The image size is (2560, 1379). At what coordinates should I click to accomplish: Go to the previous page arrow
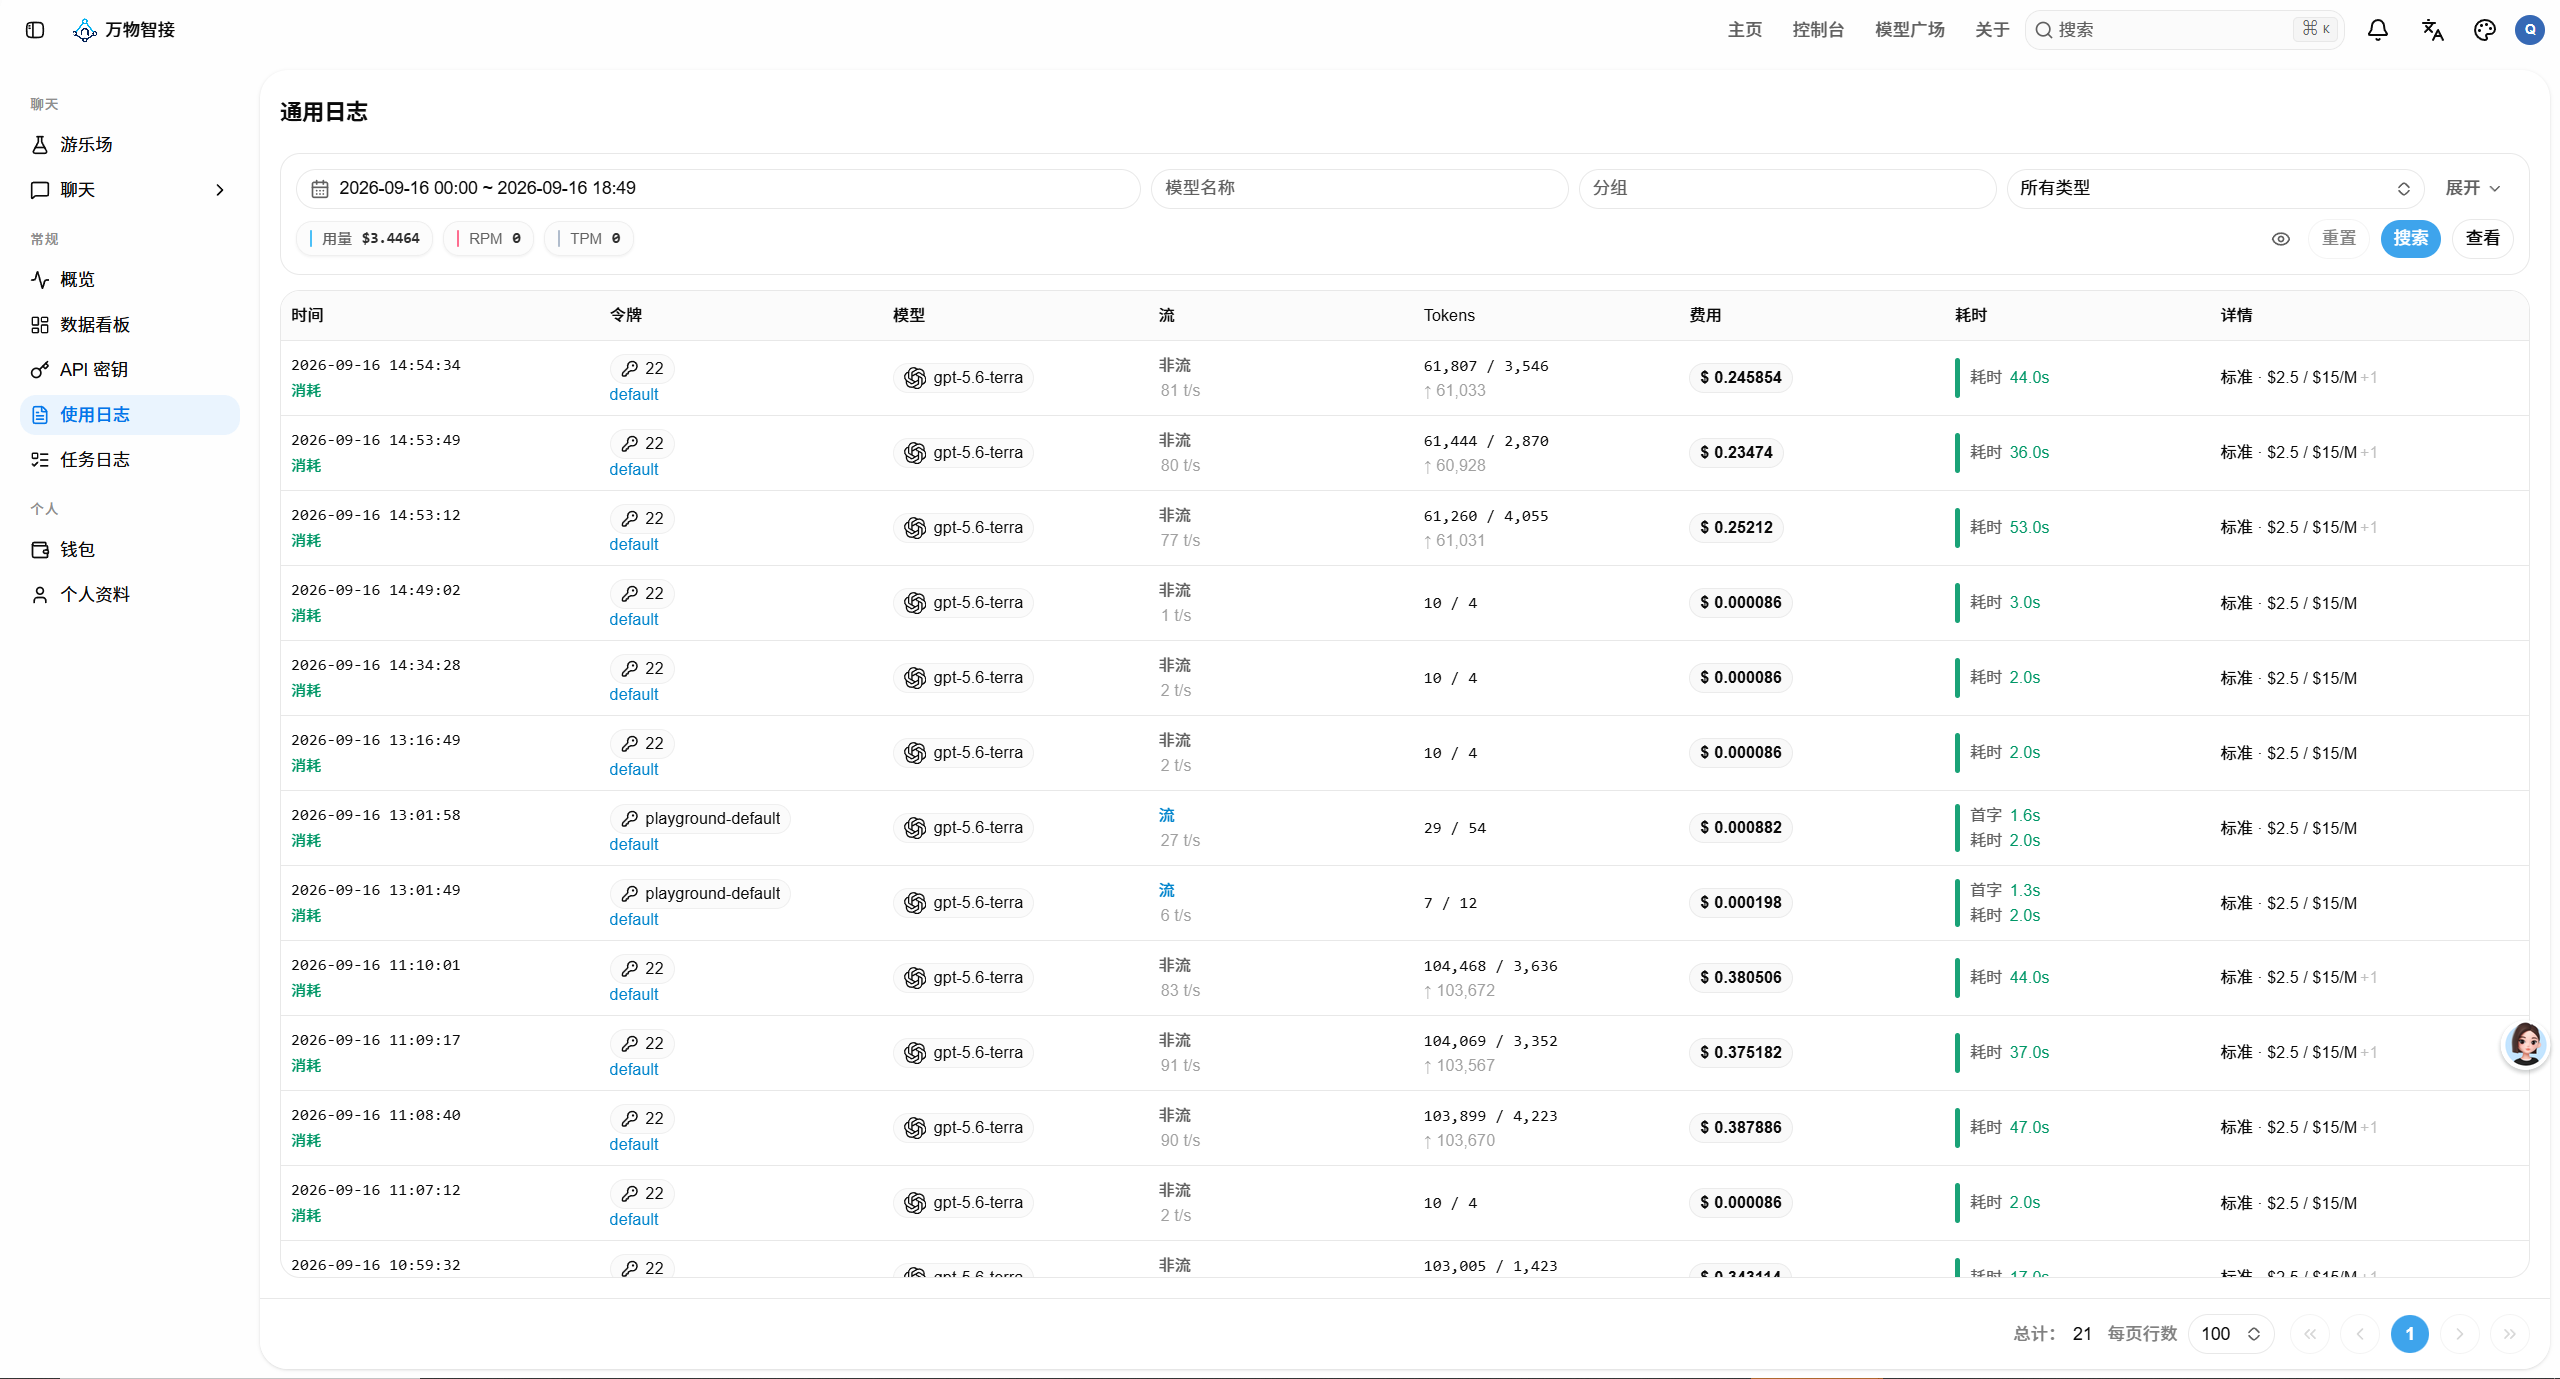pos(2360,1334)
